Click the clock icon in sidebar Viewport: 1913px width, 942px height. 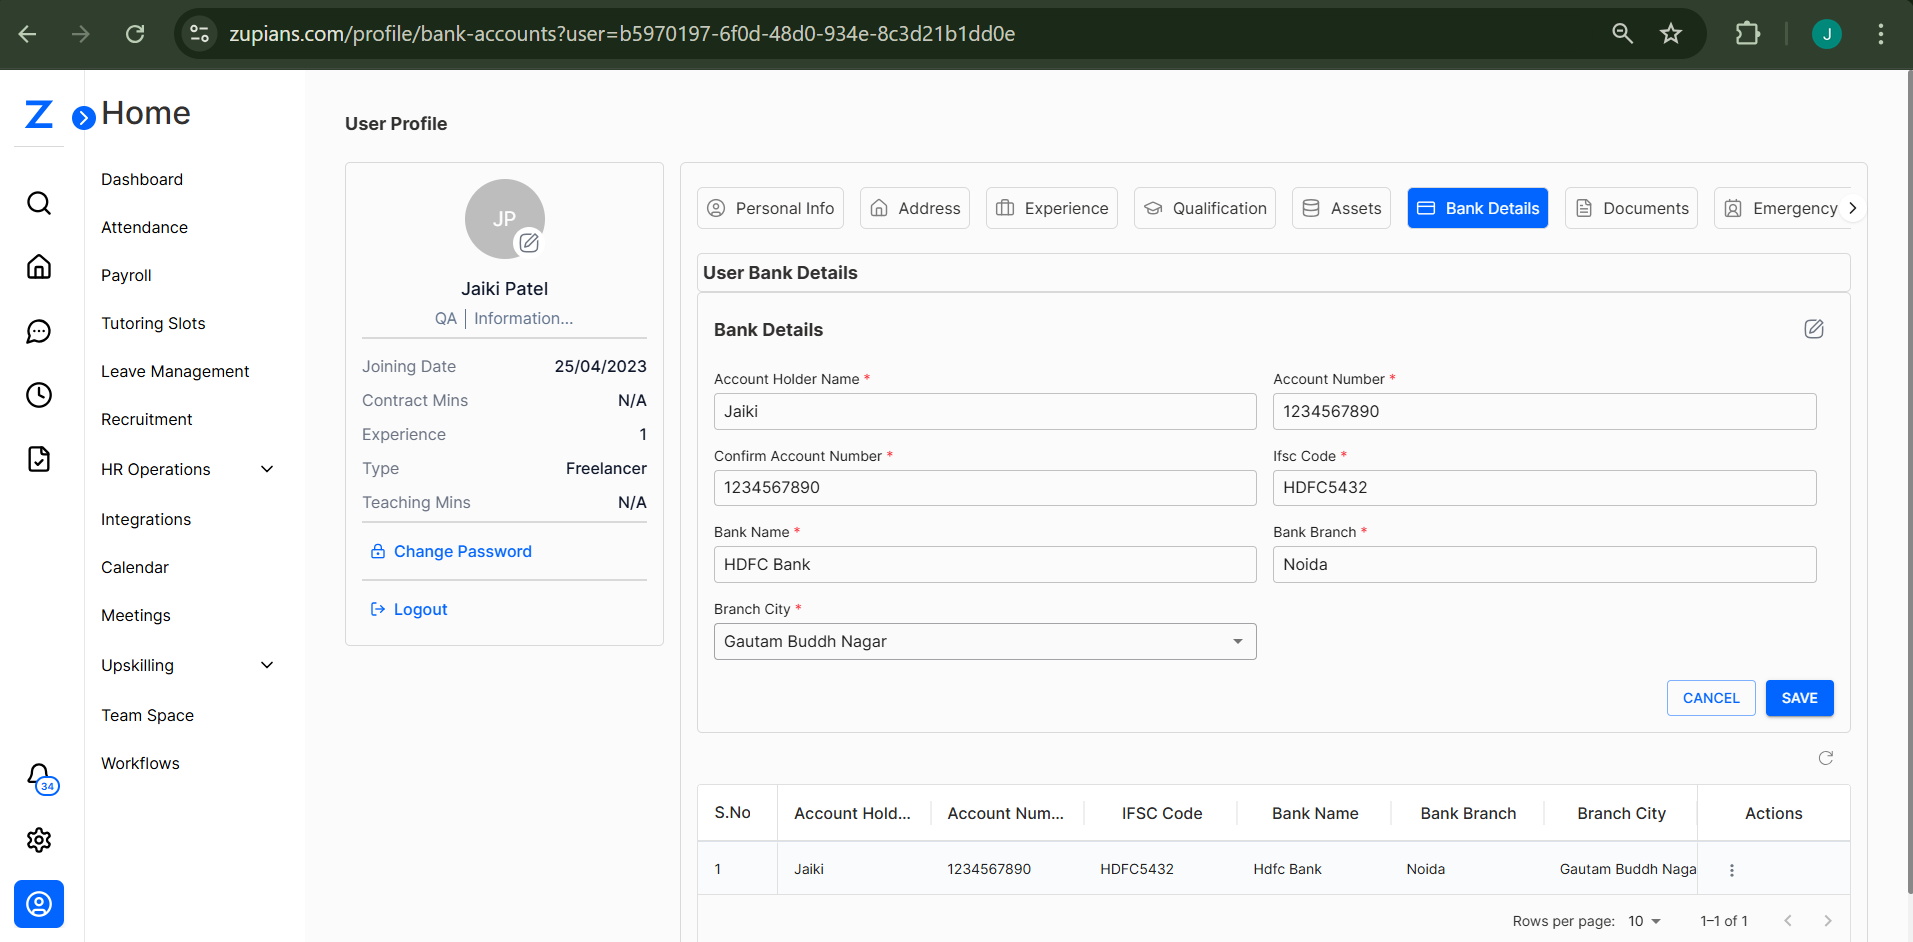(x=39, y=395)
